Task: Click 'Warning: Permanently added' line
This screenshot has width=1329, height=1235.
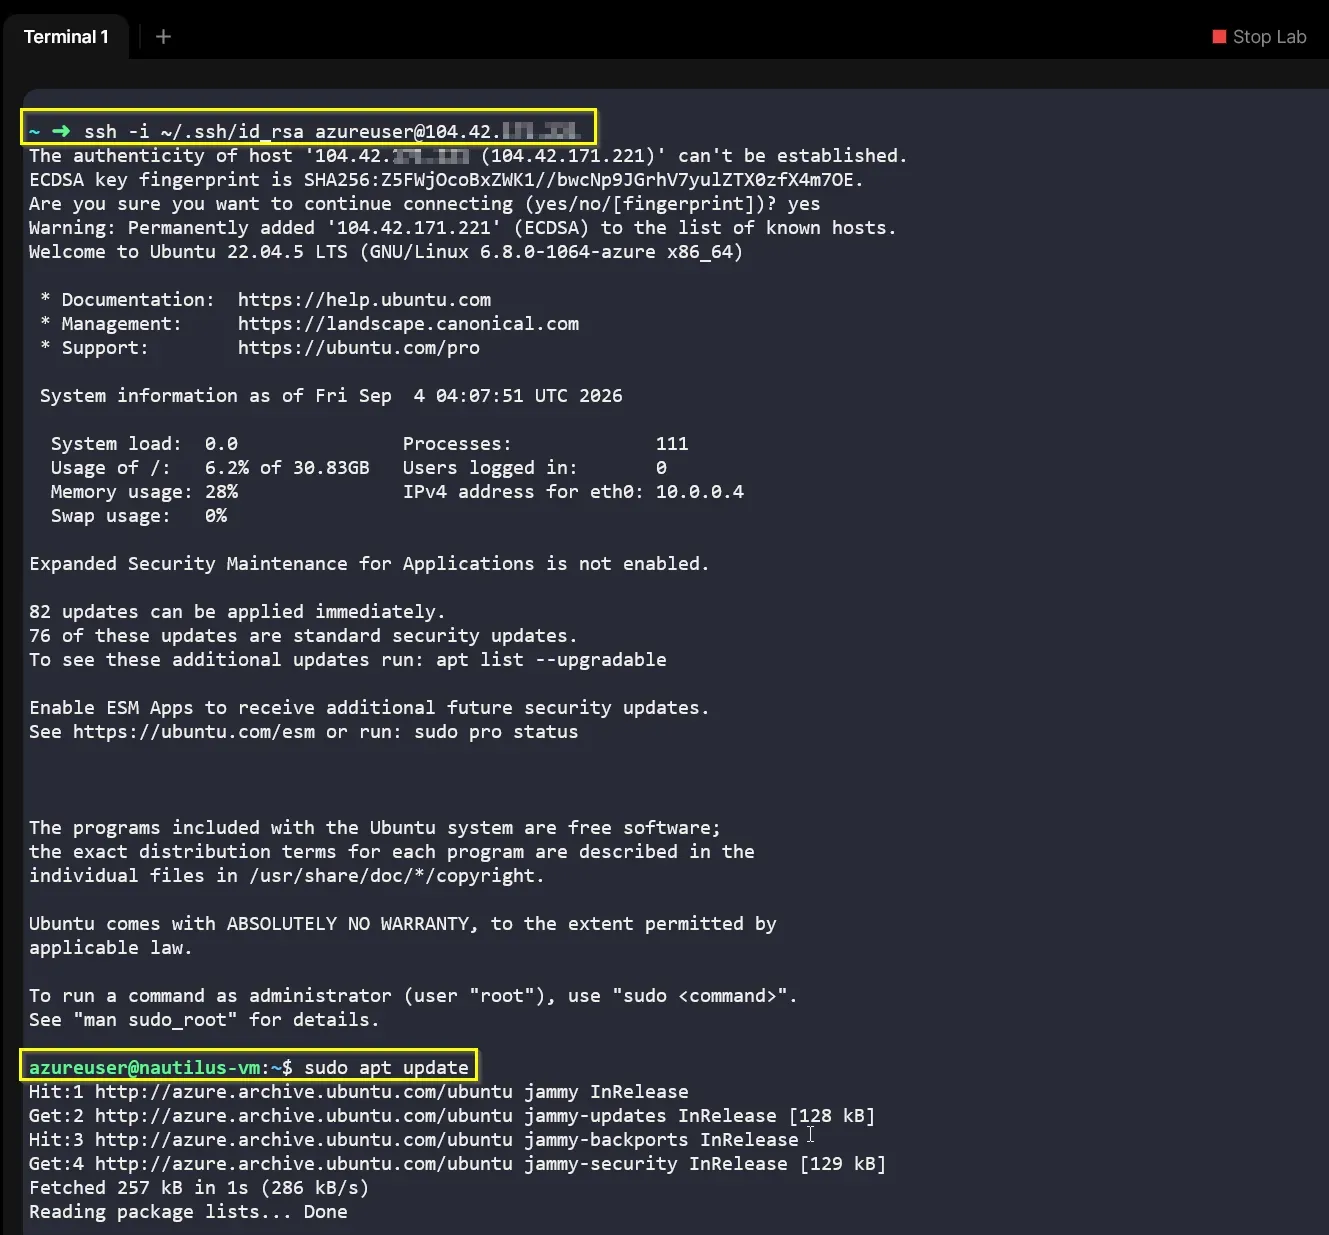Action: coord(463,228)
